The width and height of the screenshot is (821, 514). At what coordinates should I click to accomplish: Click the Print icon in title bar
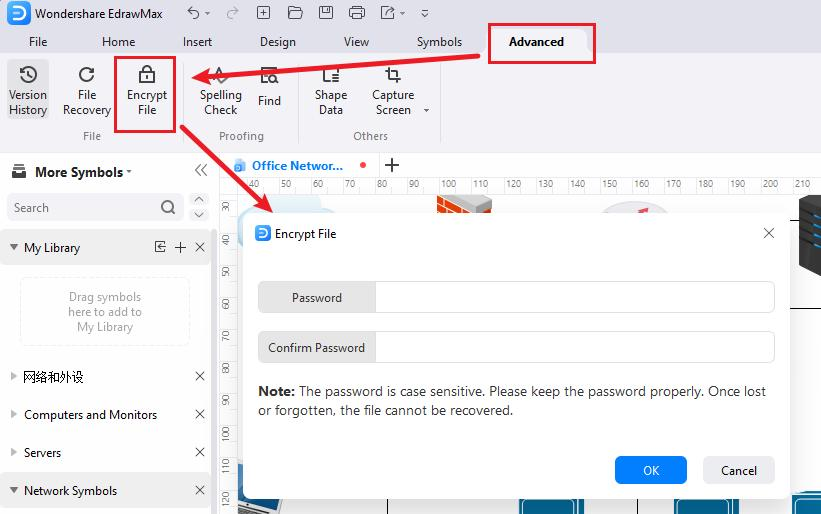coord(357,13)
